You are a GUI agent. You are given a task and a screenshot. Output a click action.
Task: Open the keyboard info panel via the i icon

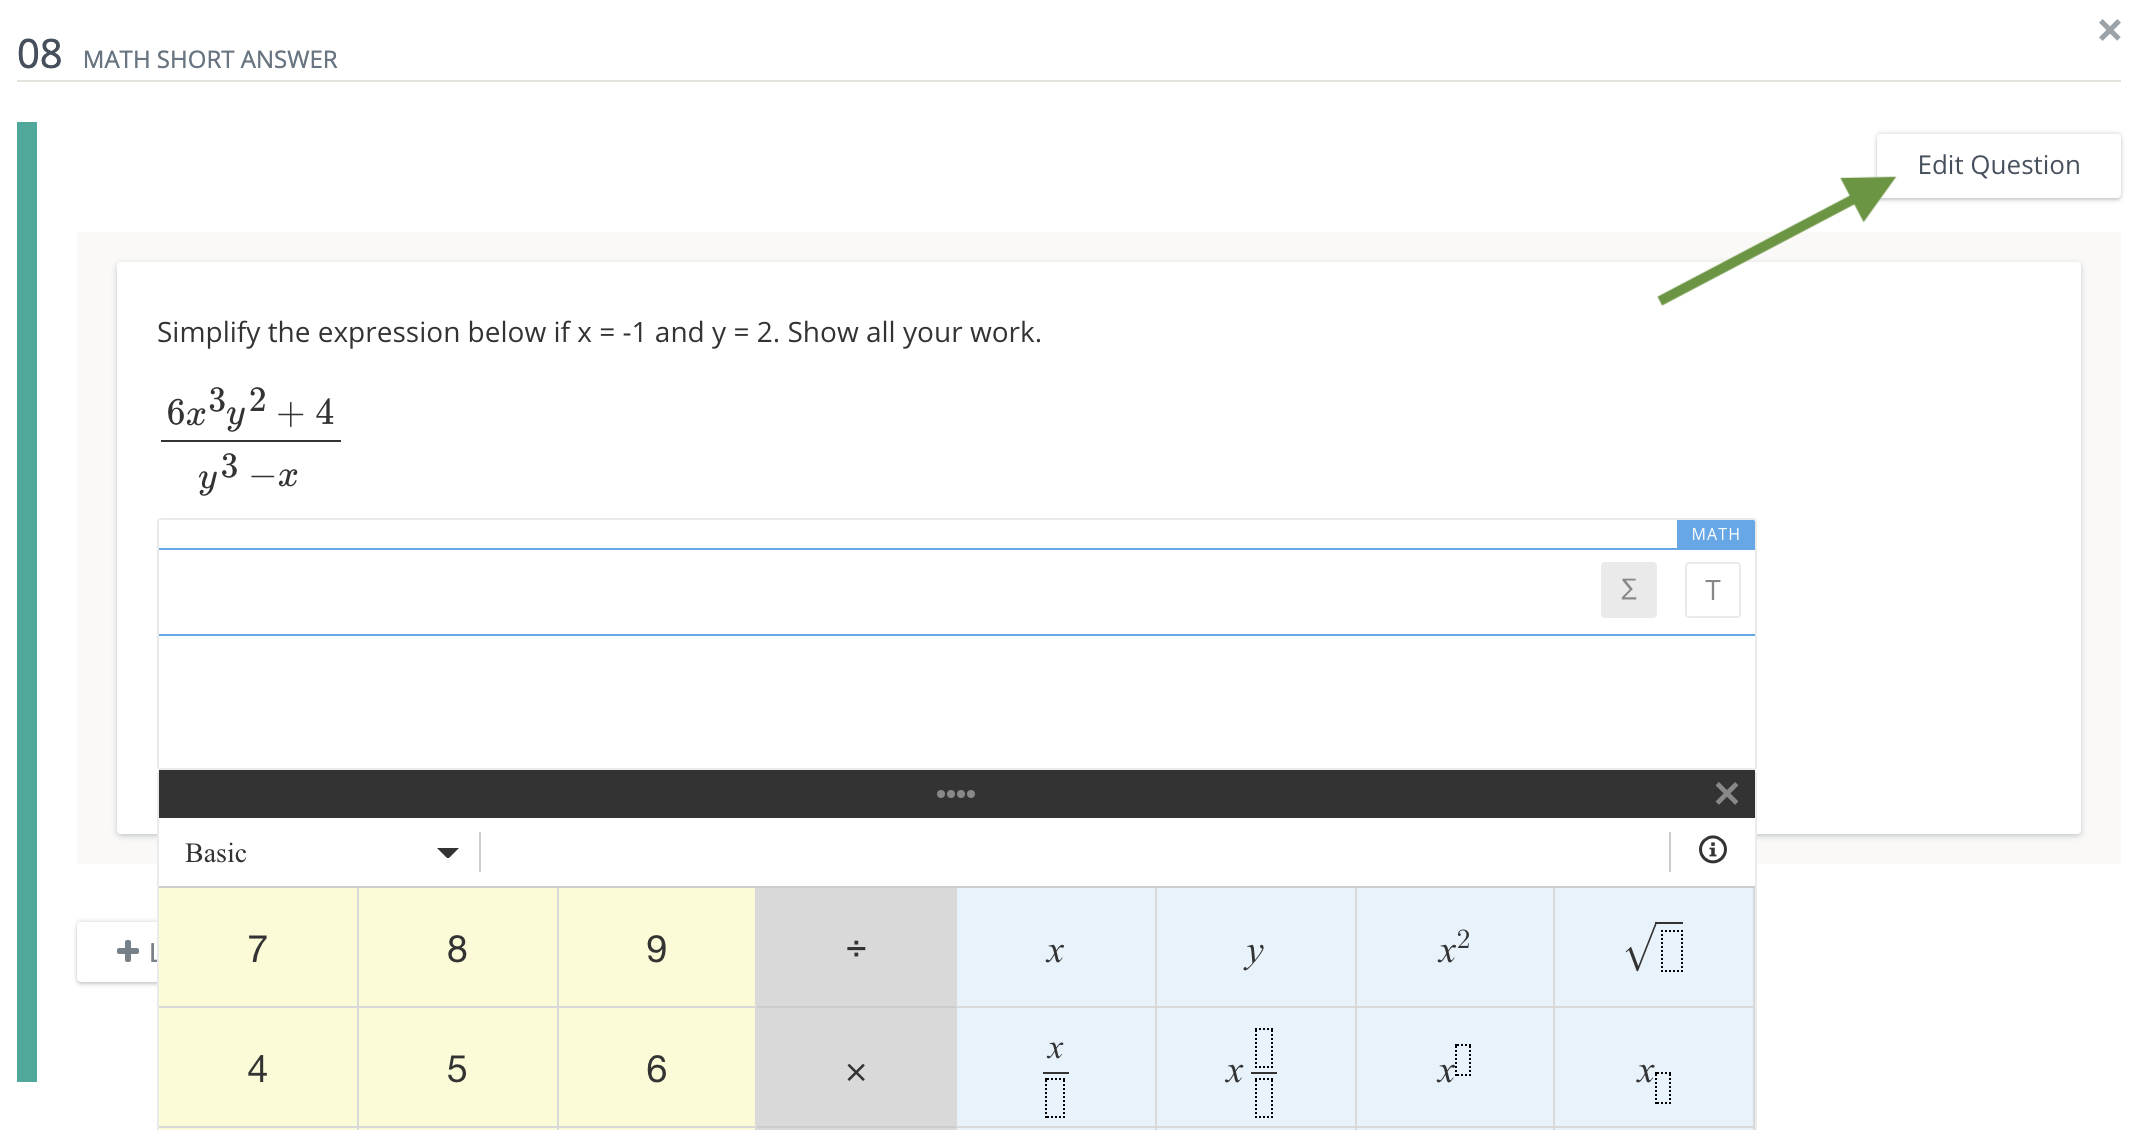tap(1711, 850)
